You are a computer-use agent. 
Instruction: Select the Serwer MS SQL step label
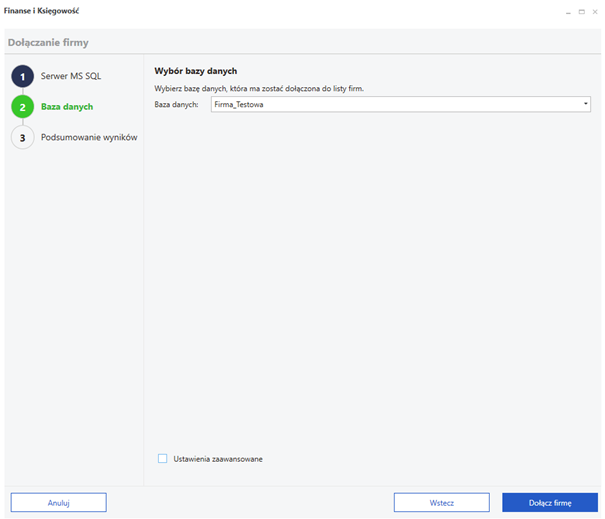coord(71,76)
